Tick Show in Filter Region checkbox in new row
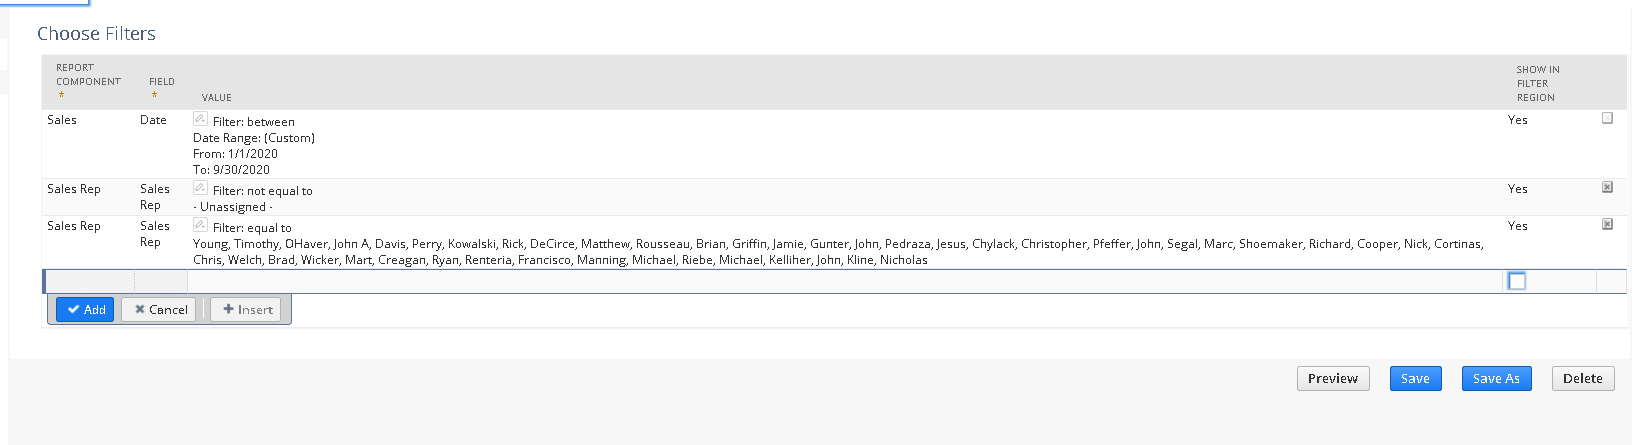The image size is (1649, 445). [1517, 281]
